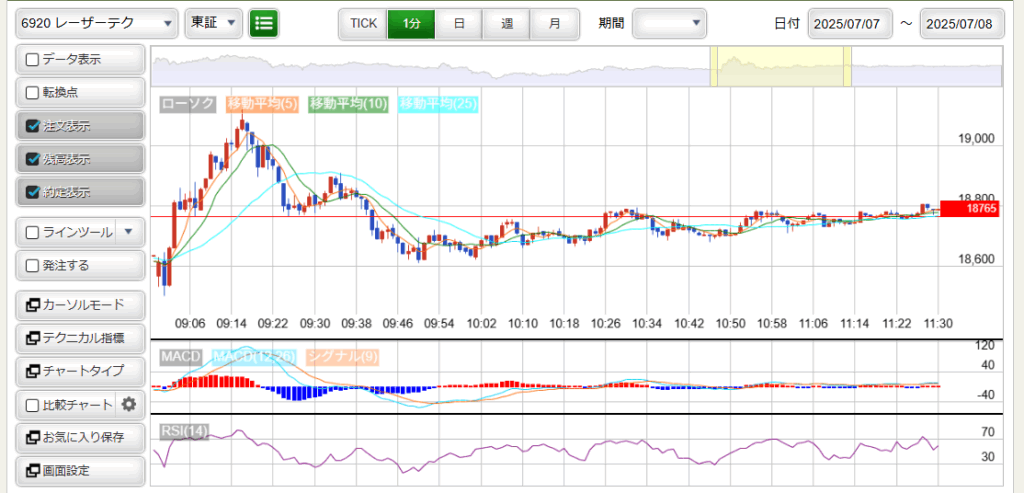Switch to the 月 monthly interval

(x=554, y=24)
